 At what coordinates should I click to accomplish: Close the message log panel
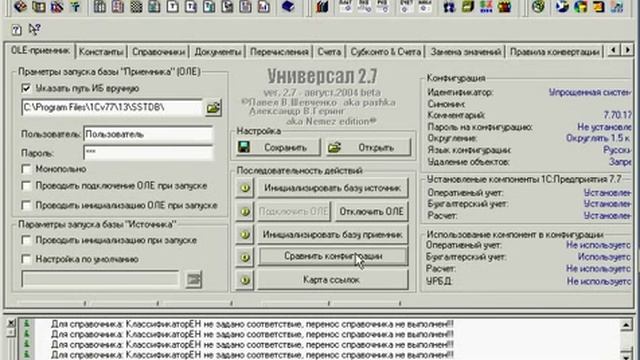pyautogui.click(x=11, y=323)
